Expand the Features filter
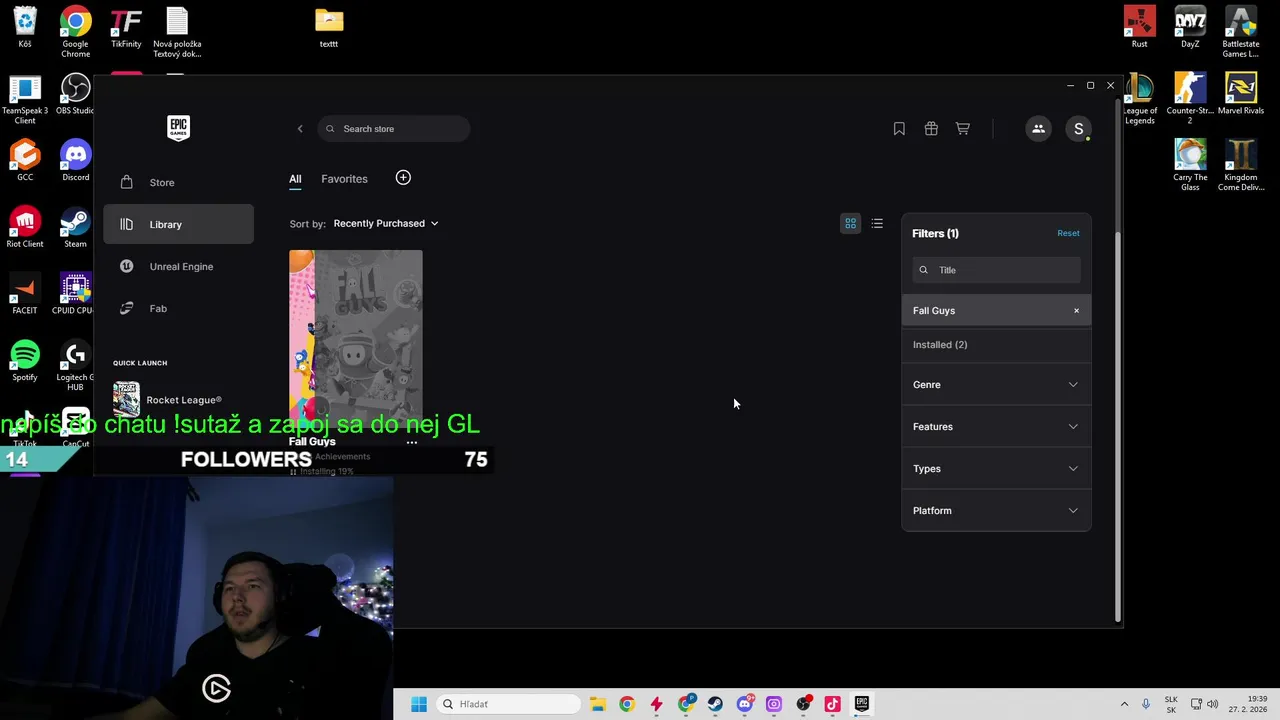This screenshot has height=720, width=1280. click(x=996, y=427)
